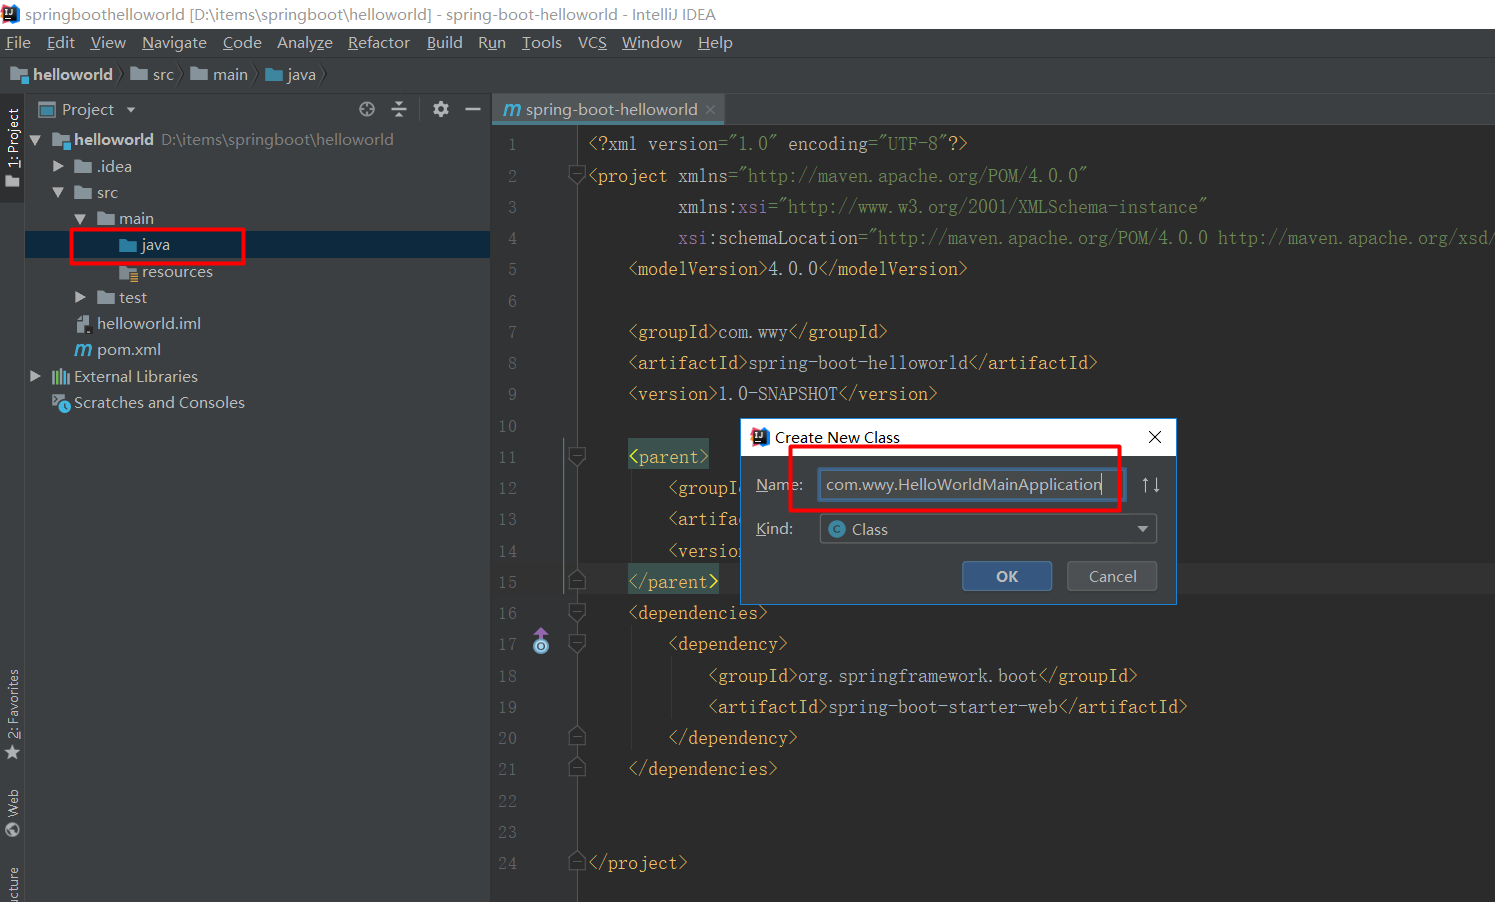Collapse the src folder arrow
This screenshot has height=902, width=1495.
coord(58,192)
